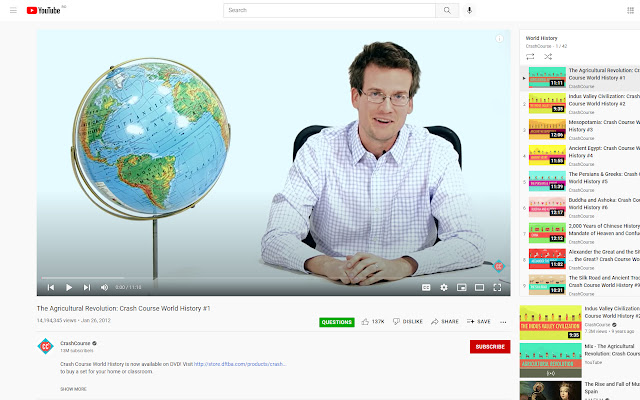The height and width of the screenshot is (400, 640).
Task: Click the search magnifier button
Action: 447,10
